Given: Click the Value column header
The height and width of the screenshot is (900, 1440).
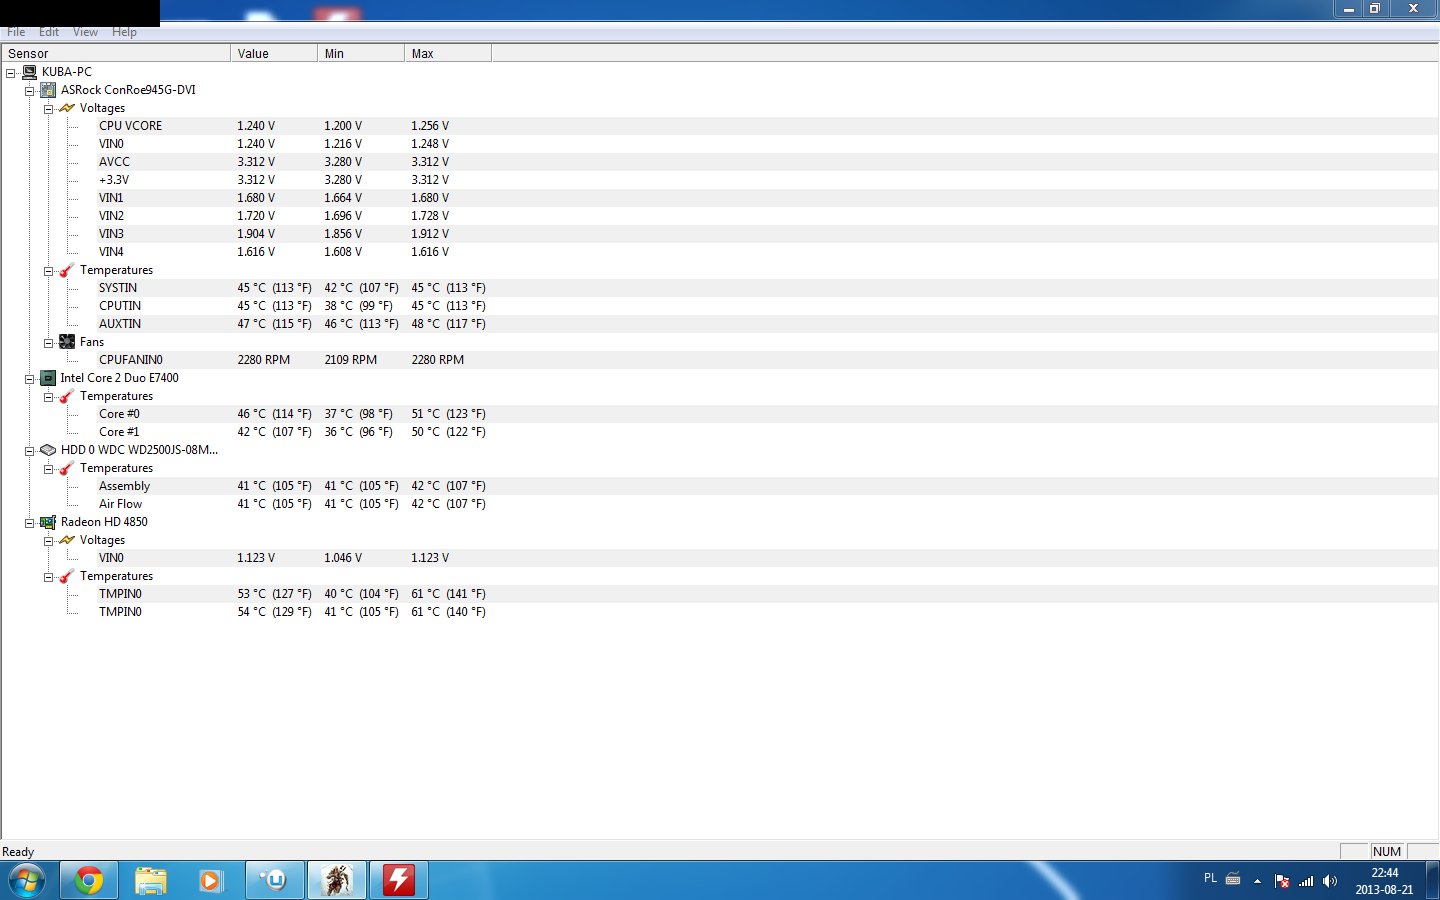Looking at the screenshot, I should 274,53.
